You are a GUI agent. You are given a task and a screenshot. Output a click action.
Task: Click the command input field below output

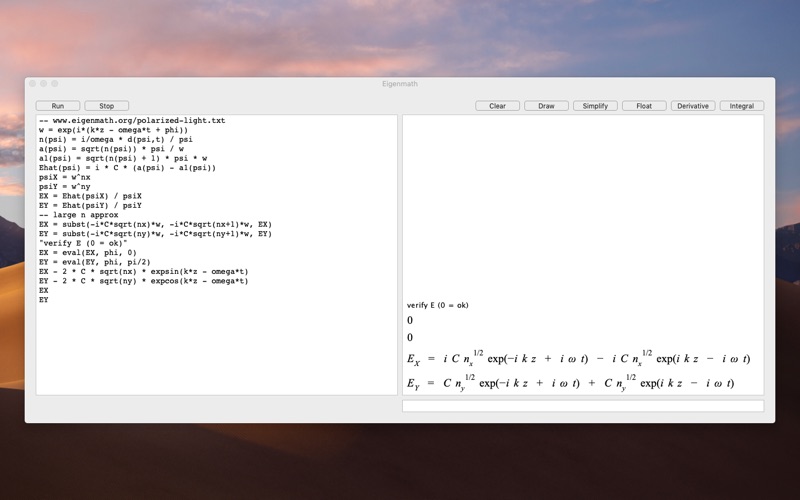(x=583, y=406)
